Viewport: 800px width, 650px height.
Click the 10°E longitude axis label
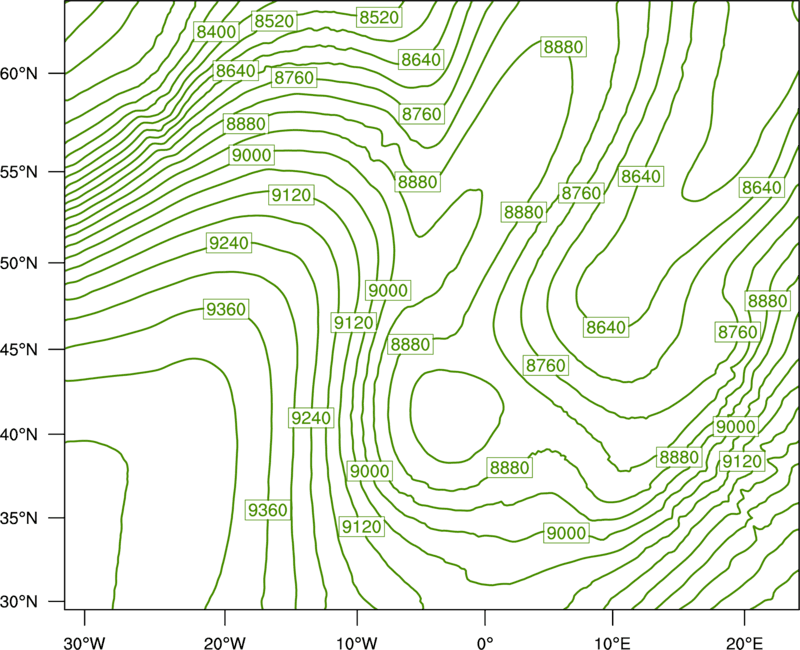coord(612,643)
